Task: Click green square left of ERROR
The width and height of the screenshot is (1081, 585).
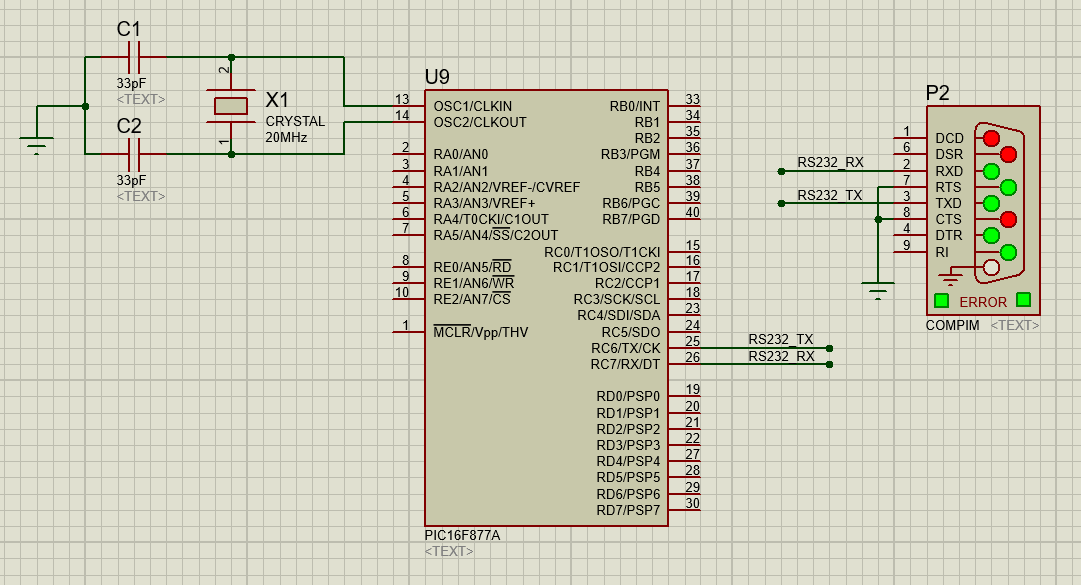Action: pos(941,300)
